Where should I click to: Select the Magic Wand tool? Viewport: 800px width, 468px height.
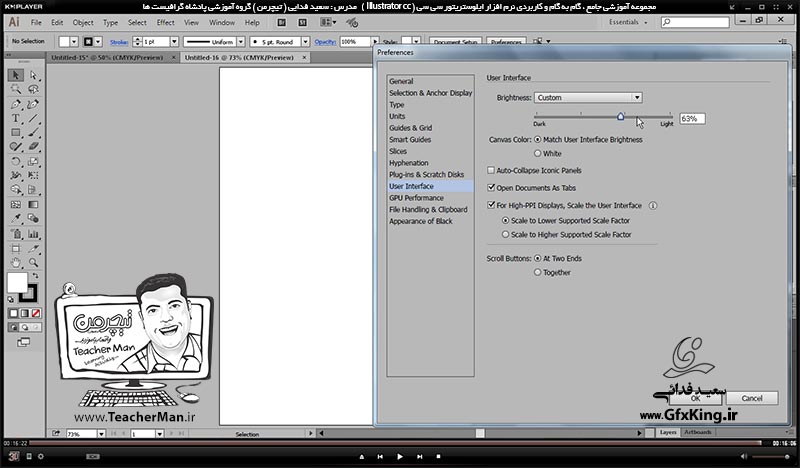(x=16, y=89)
